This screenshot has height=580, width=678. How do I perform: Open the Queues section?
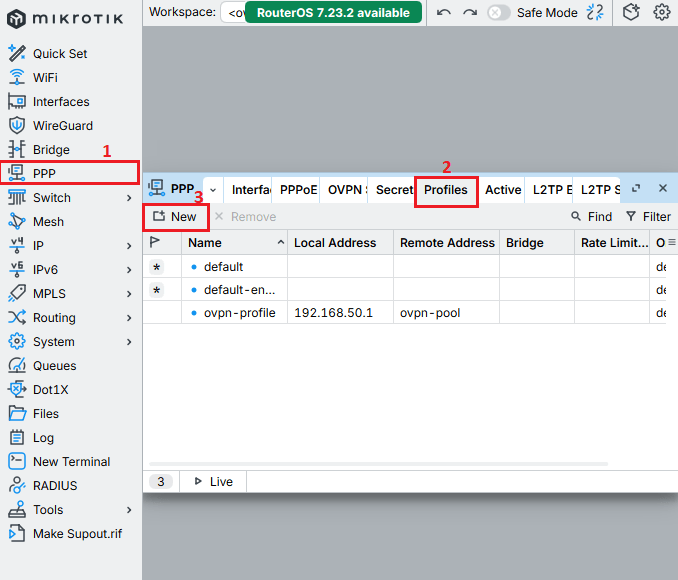[x=42, y=365]
